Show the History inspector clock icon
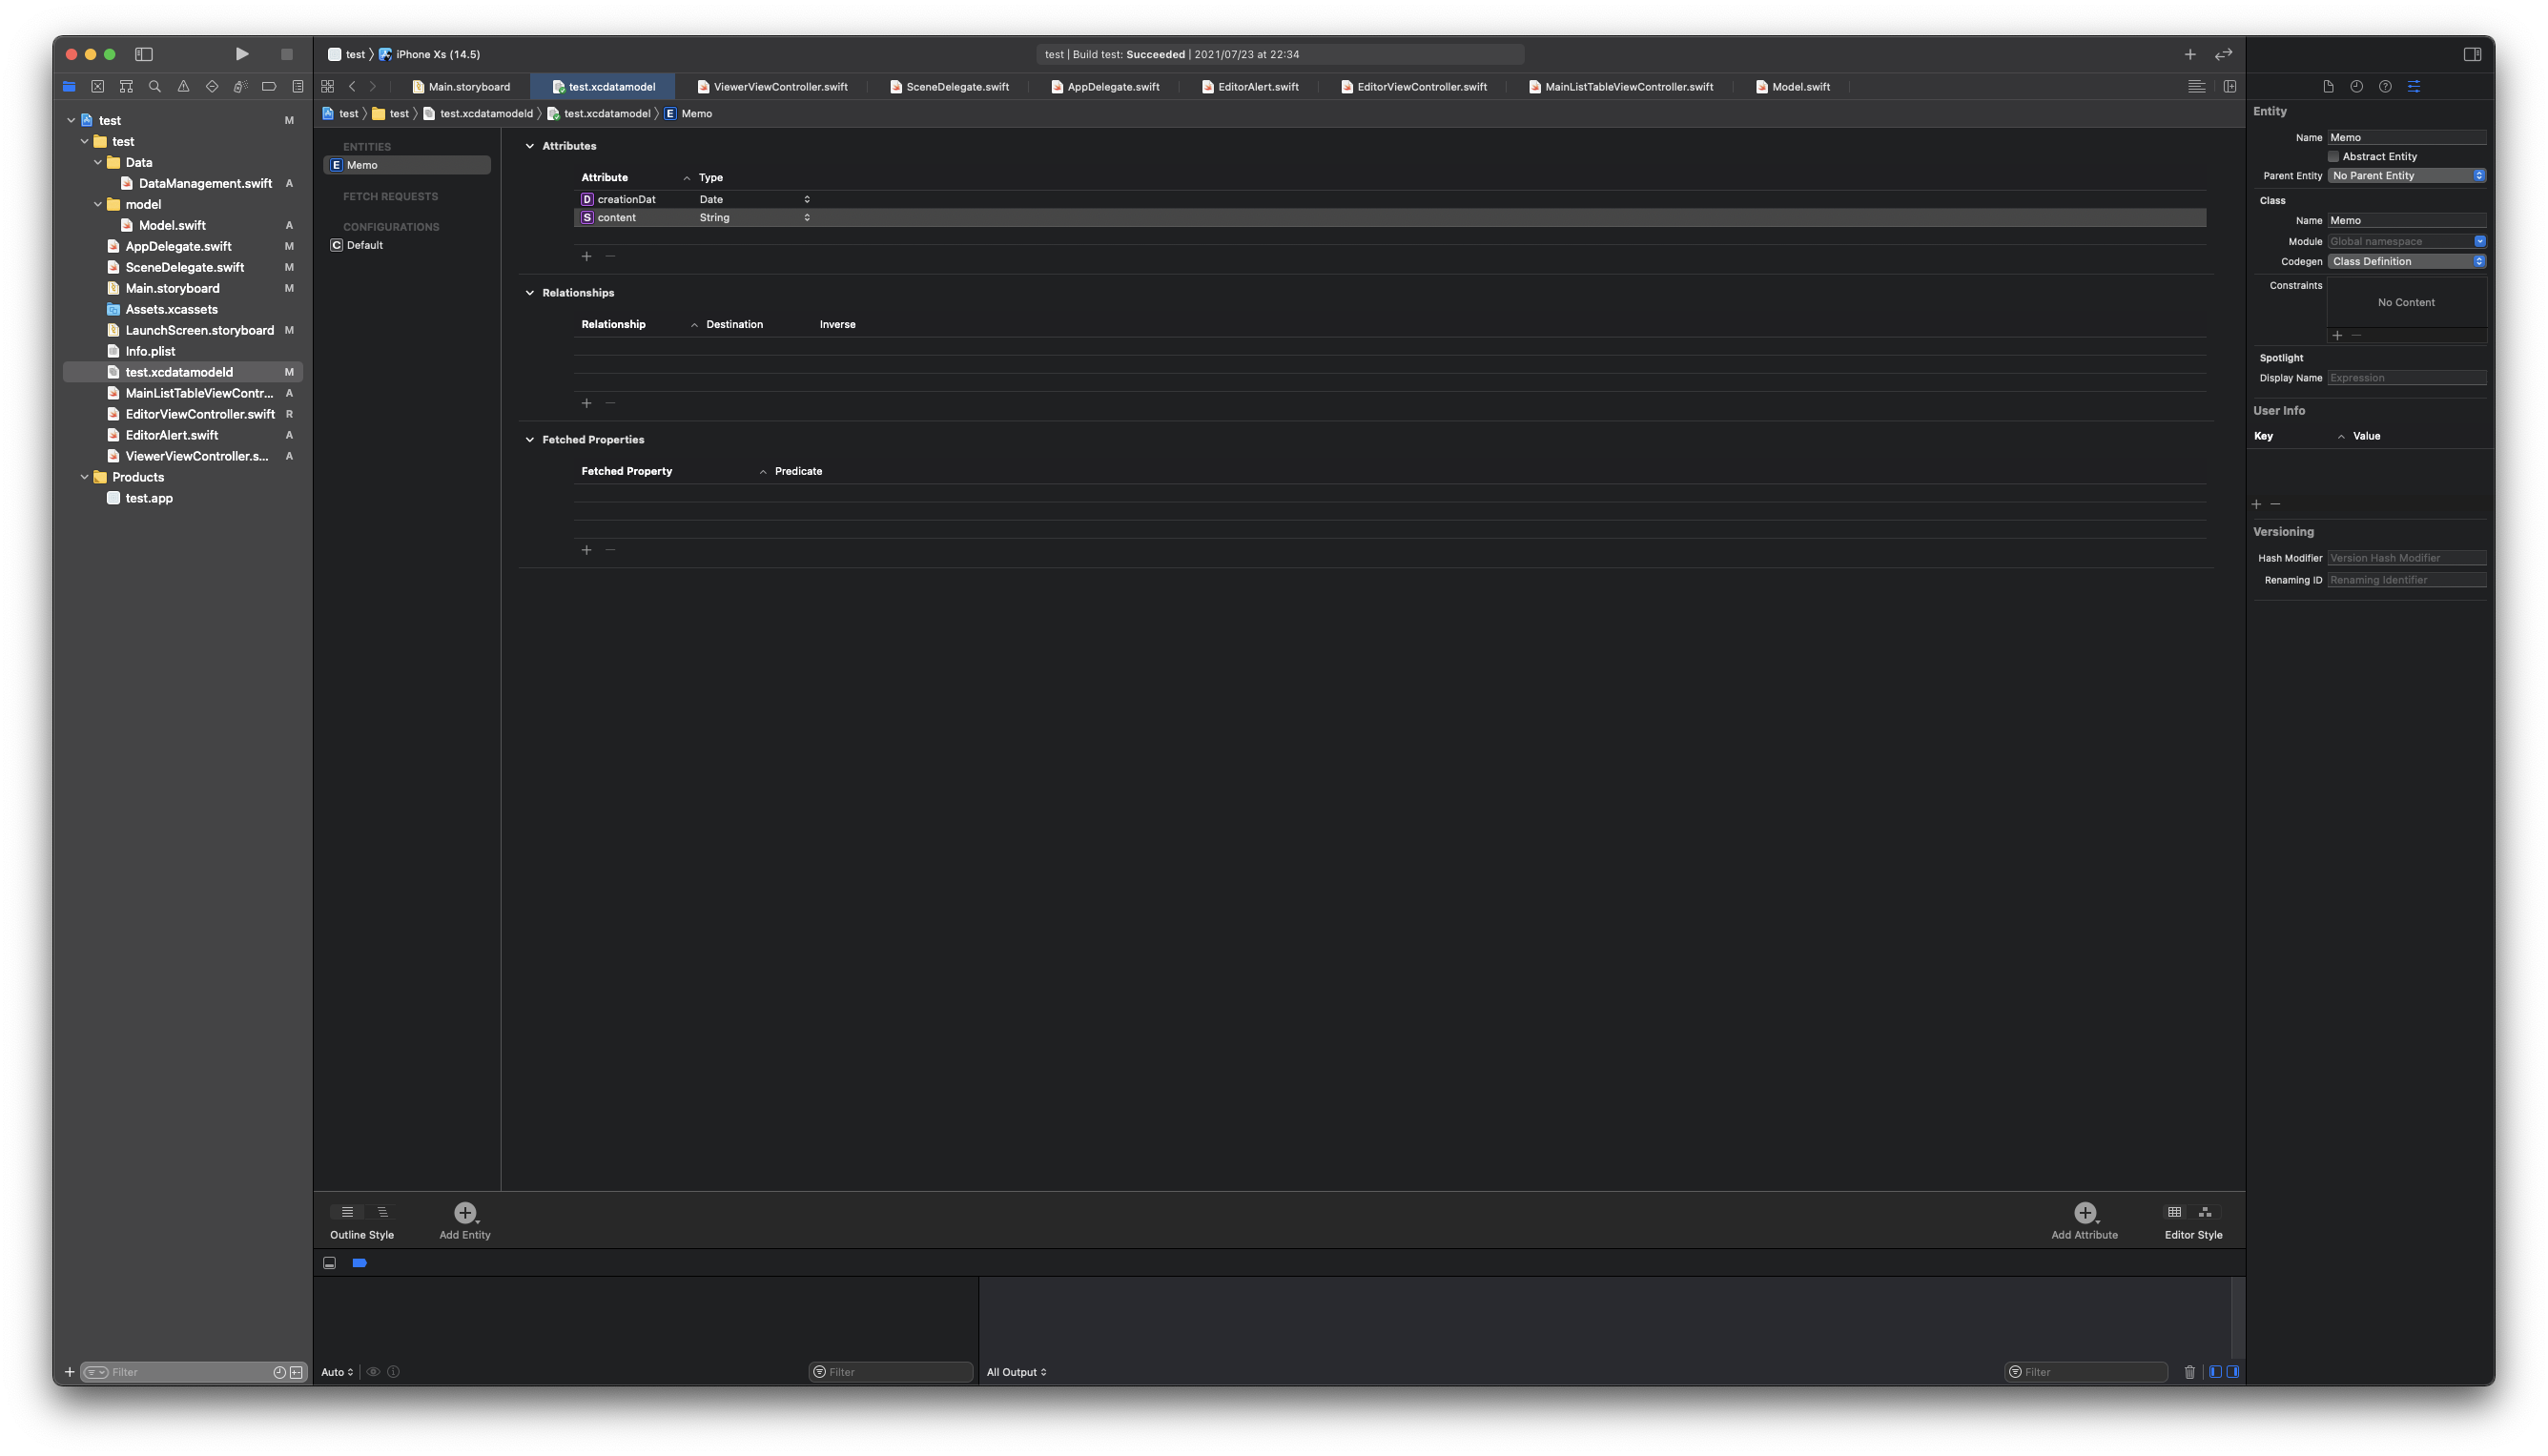 pyautogui.click(x=2356, y=87)
